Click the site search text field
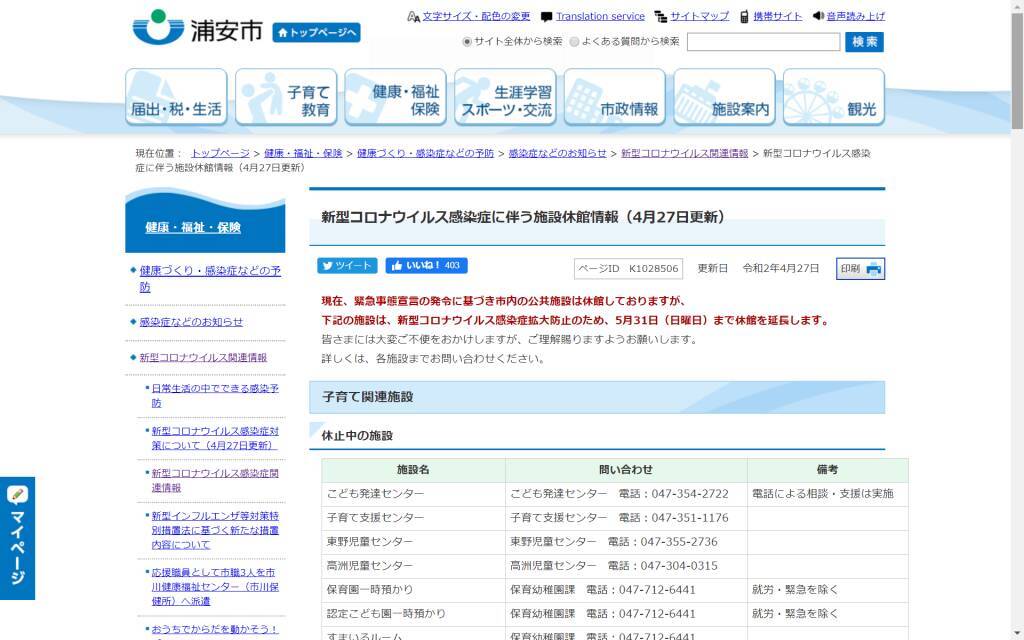Screen dimensions: 1024x640 [763, 42]
